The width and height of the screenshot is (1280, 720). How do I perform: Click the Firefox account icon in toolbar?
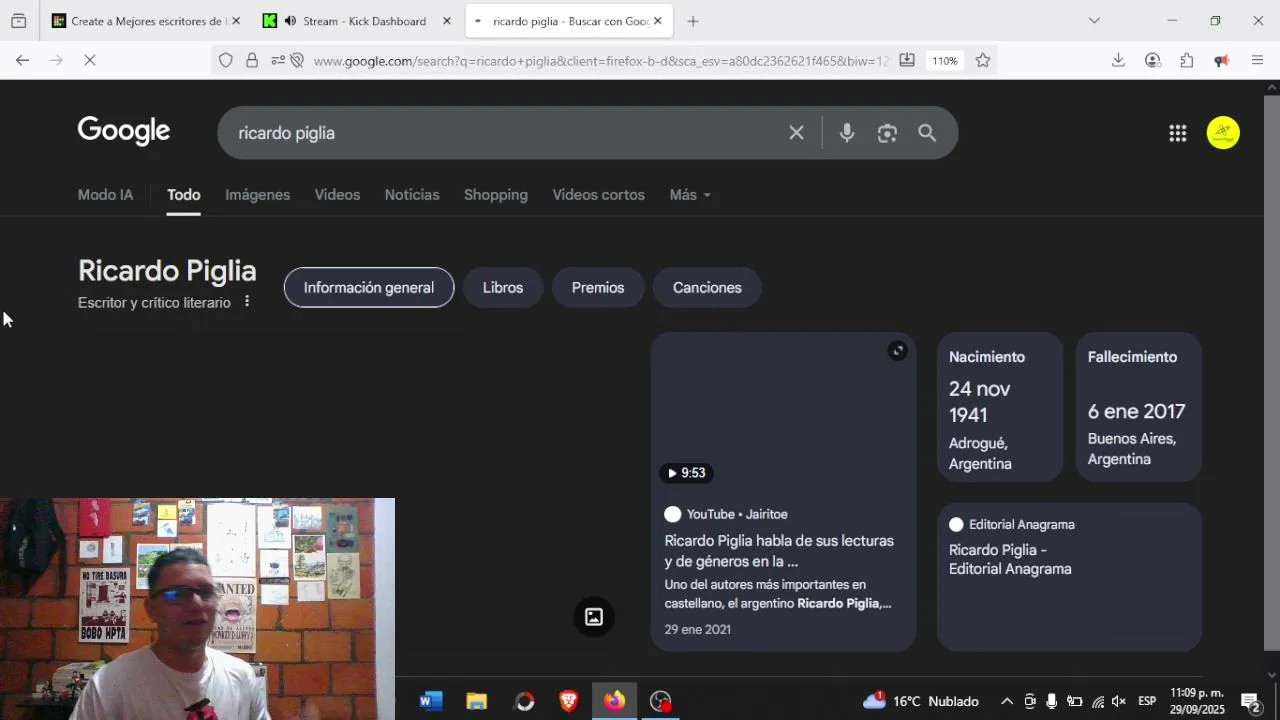tap(1153, 60)
